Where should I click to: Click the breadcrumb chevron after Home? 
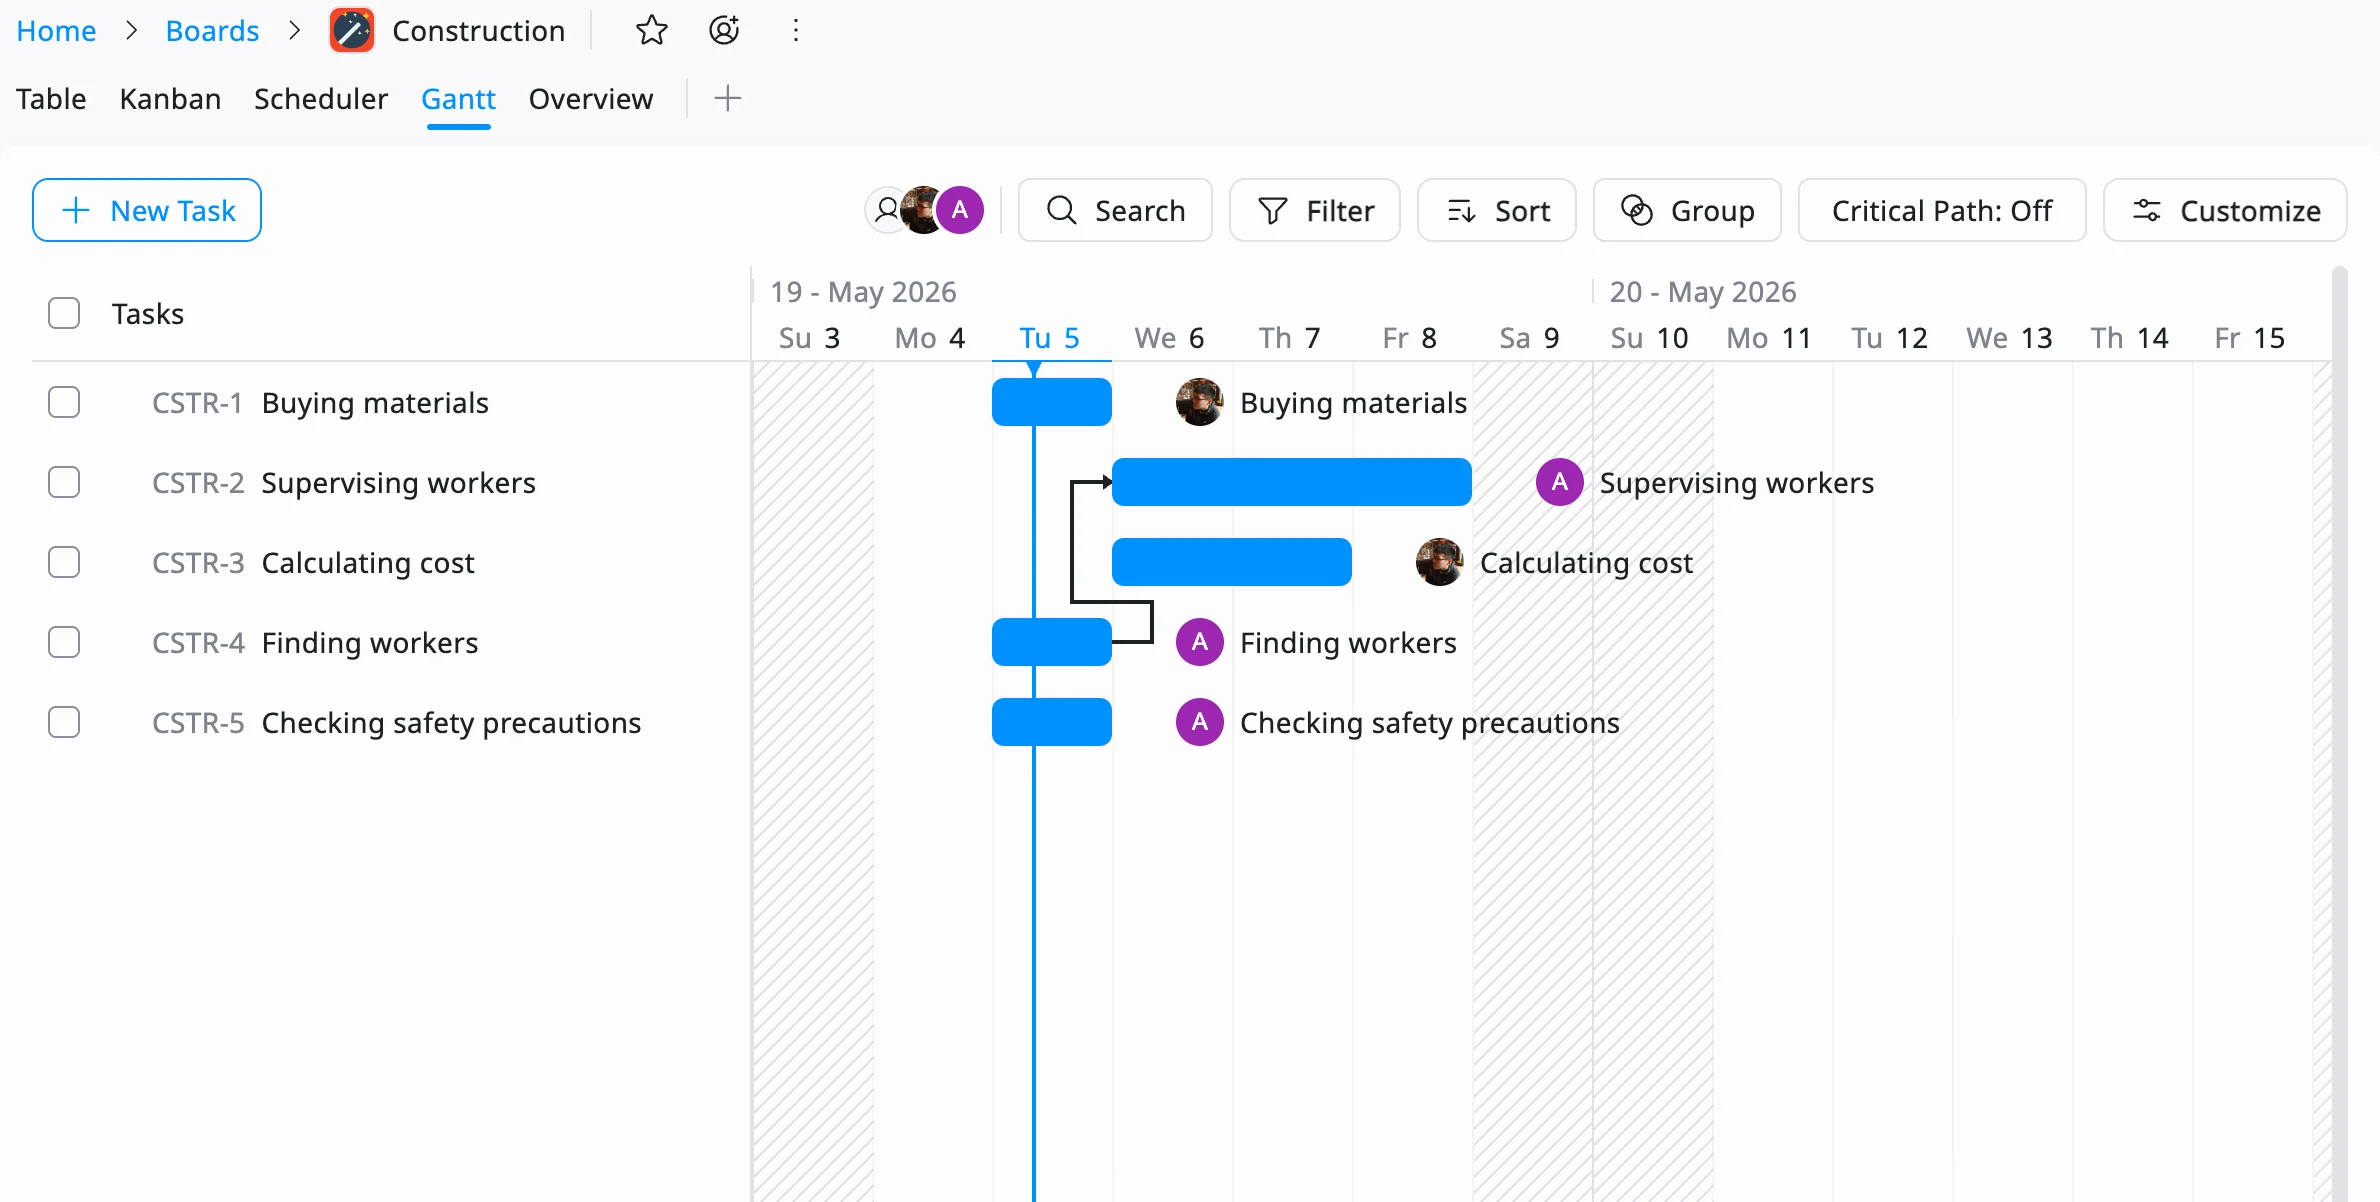(x=132, y=31)
